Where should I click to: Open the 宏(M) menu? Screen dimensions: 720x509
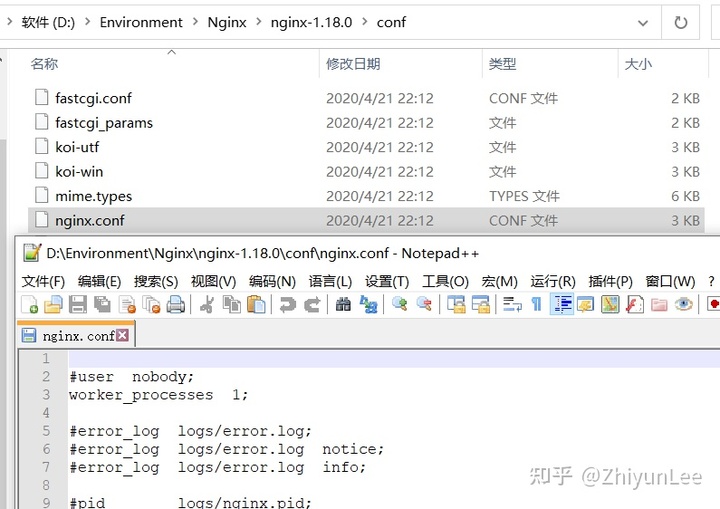(x=499, y=281)
